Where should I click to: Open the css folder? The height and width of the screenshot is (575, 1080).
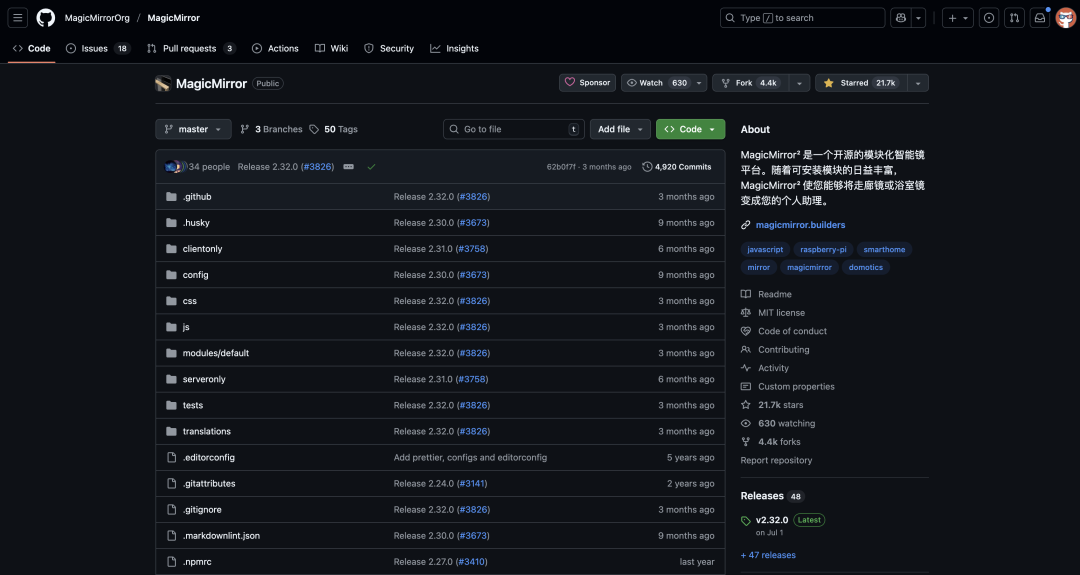click(x=189, y=301)
